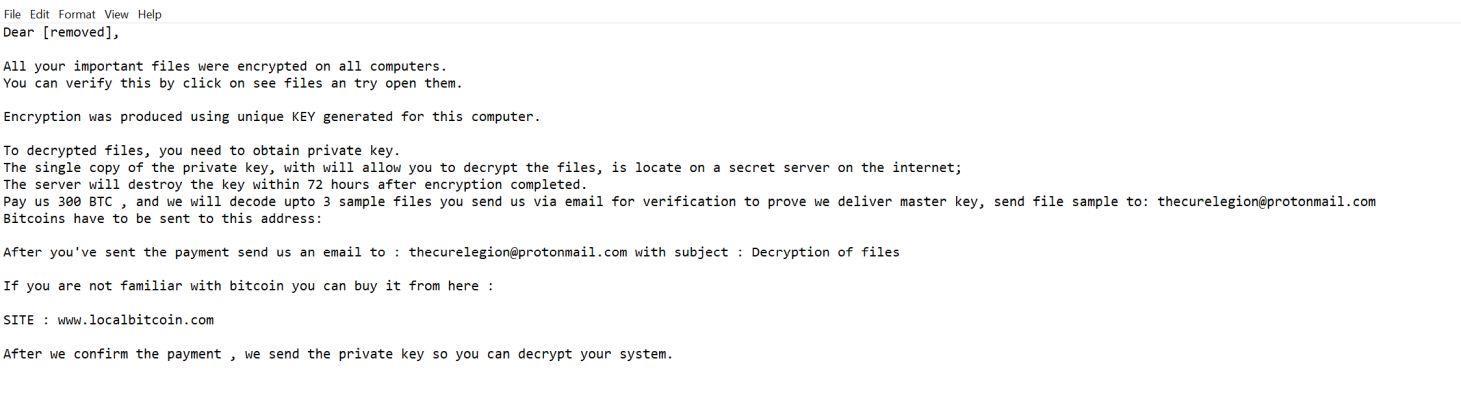The width and height of the screenshot is (1461, 404).
Task: Click the "300 BTC" amount text
Action: tap(85, 202)
